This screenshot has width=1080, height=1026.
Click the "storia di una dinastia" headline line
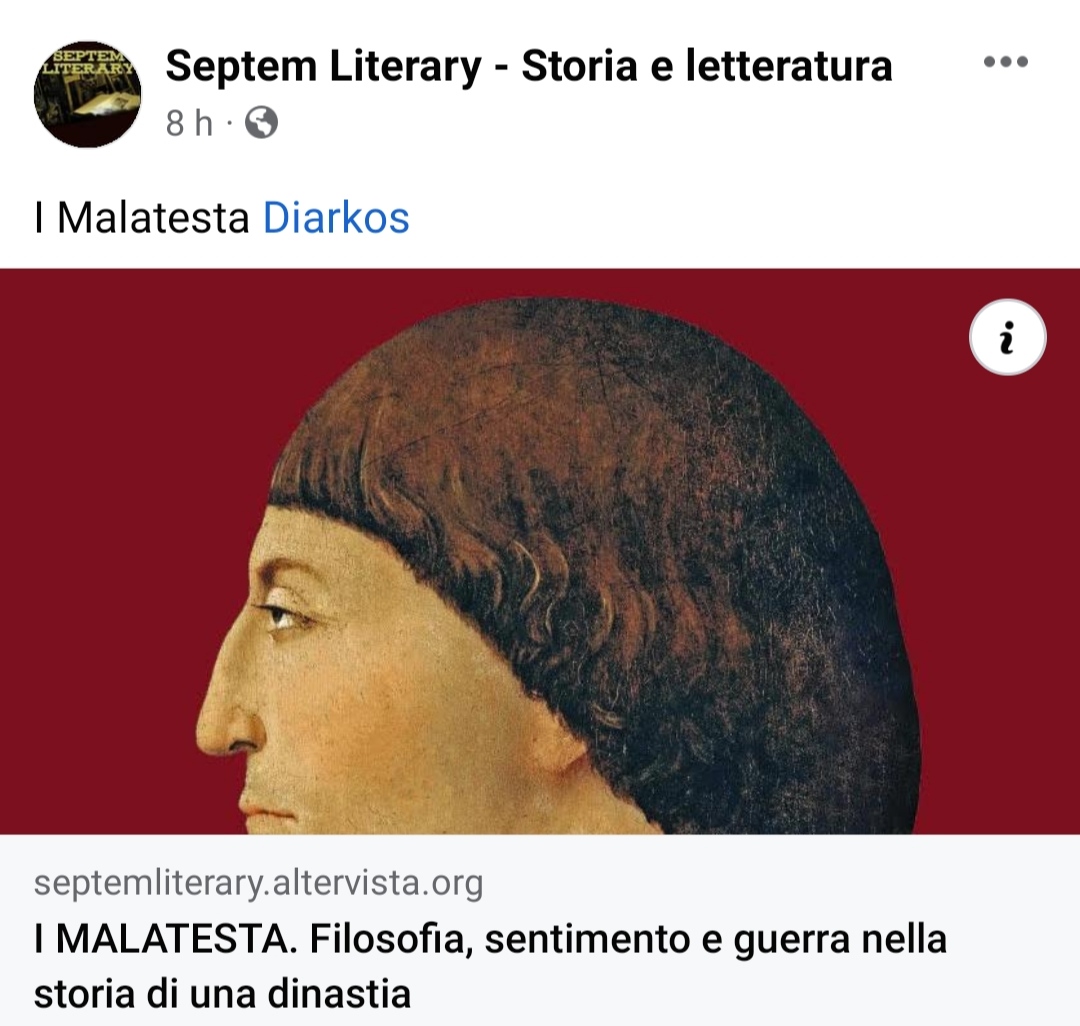click(222, 994)
